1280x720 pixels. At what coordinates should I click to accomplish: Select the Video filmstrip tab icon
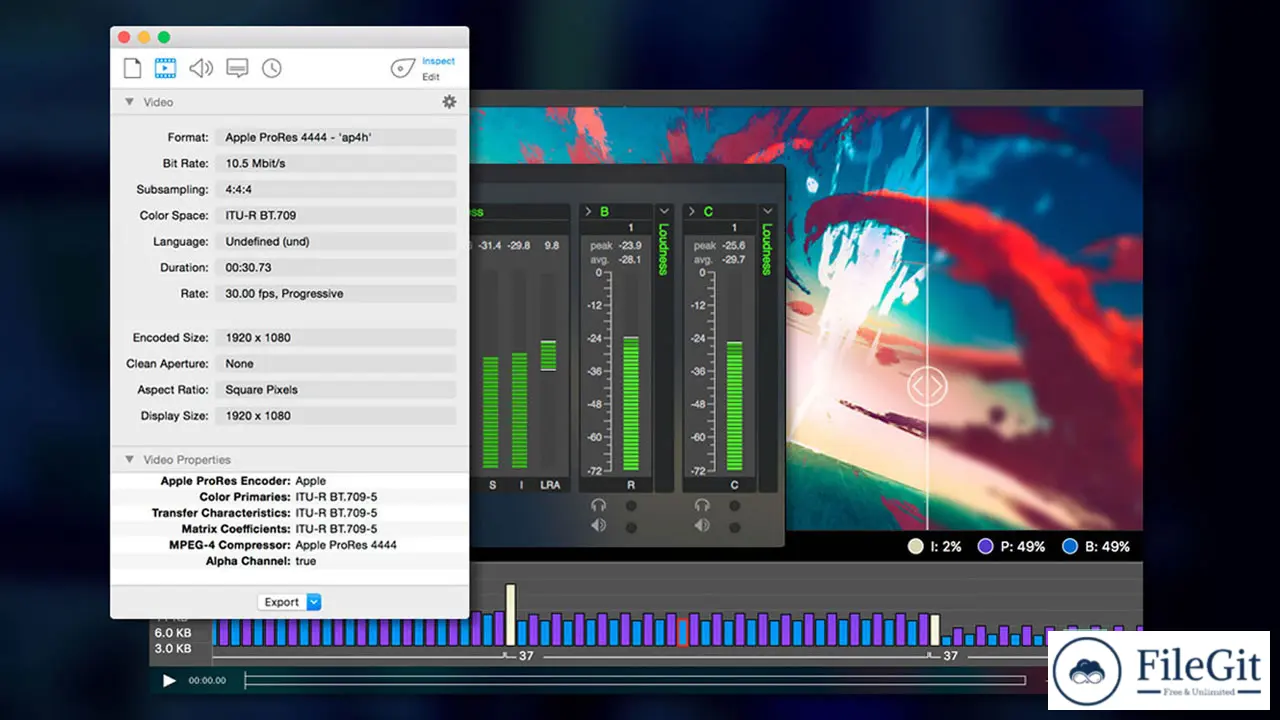165,68
